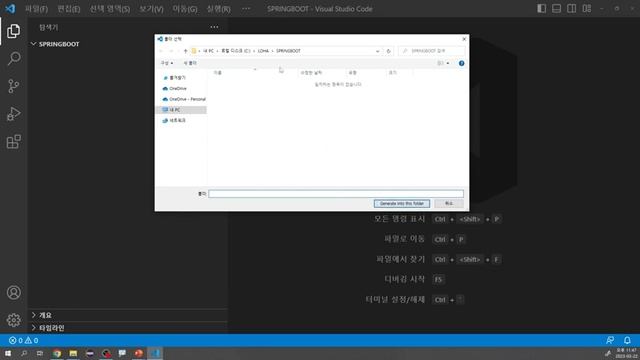640x360 pixels.
Task: Open the overflow ellipsis in menu bar
Action: 246,9
